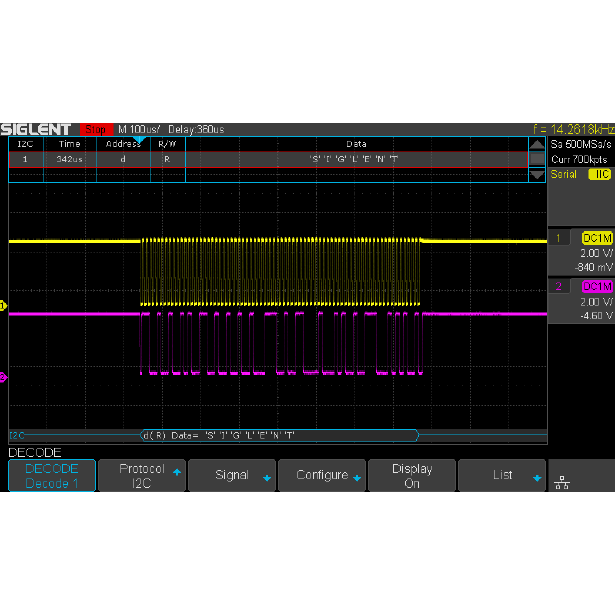Click the Time column header
This screenshot has width=615, height=615.
[69, 144]
